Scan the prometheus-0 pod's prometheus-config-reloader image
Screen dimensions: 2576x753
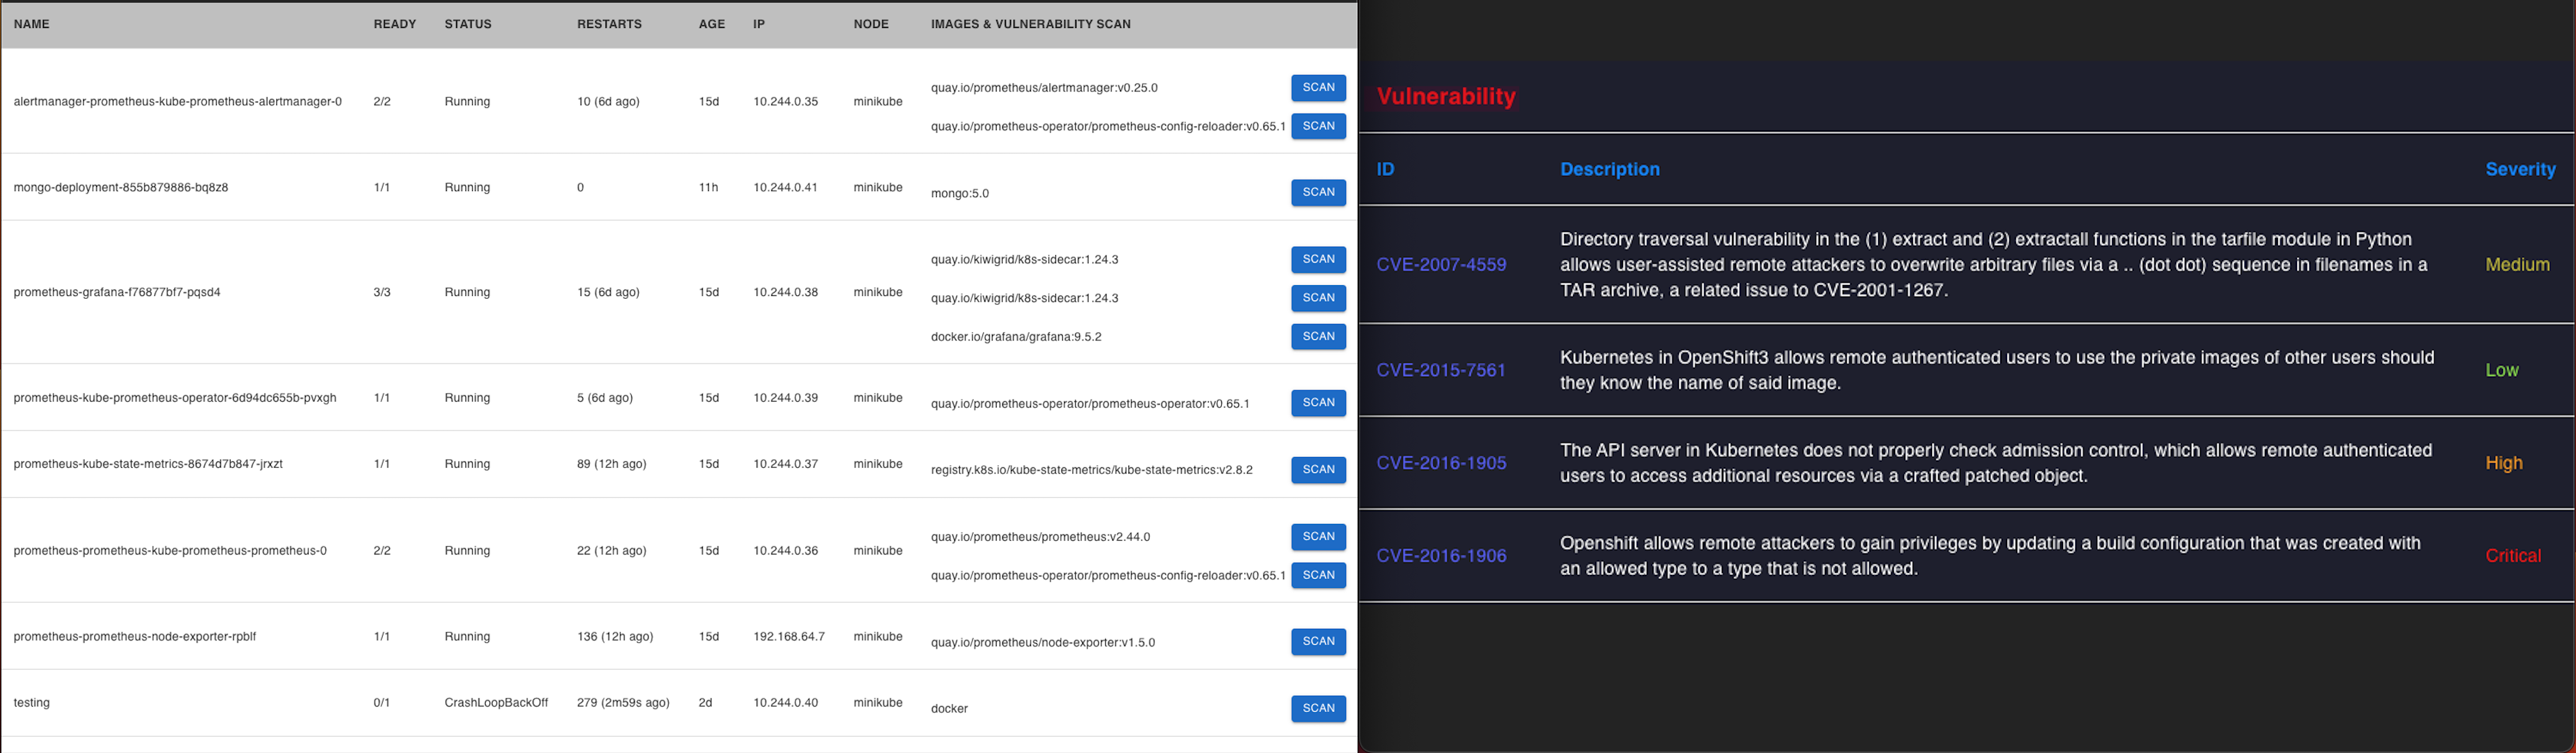coord(1318,575)
